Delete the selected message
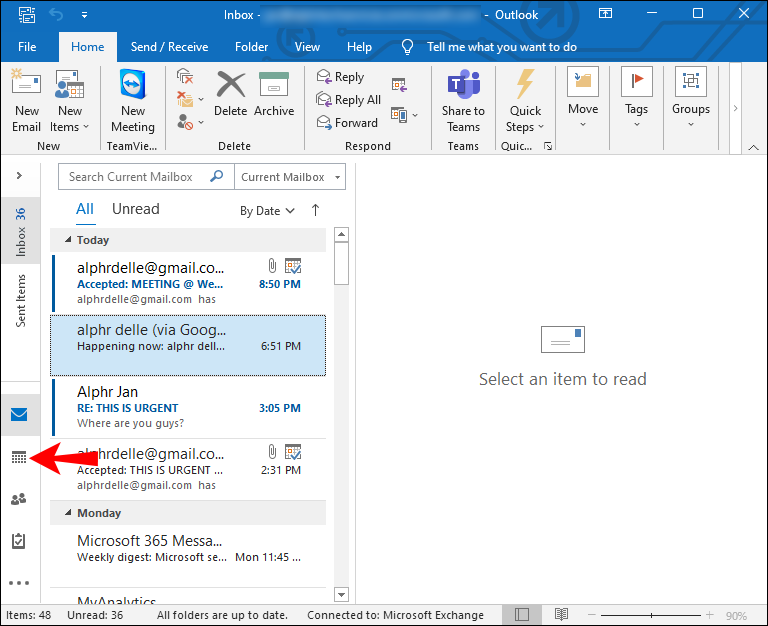768x626 pixels. 231,94
